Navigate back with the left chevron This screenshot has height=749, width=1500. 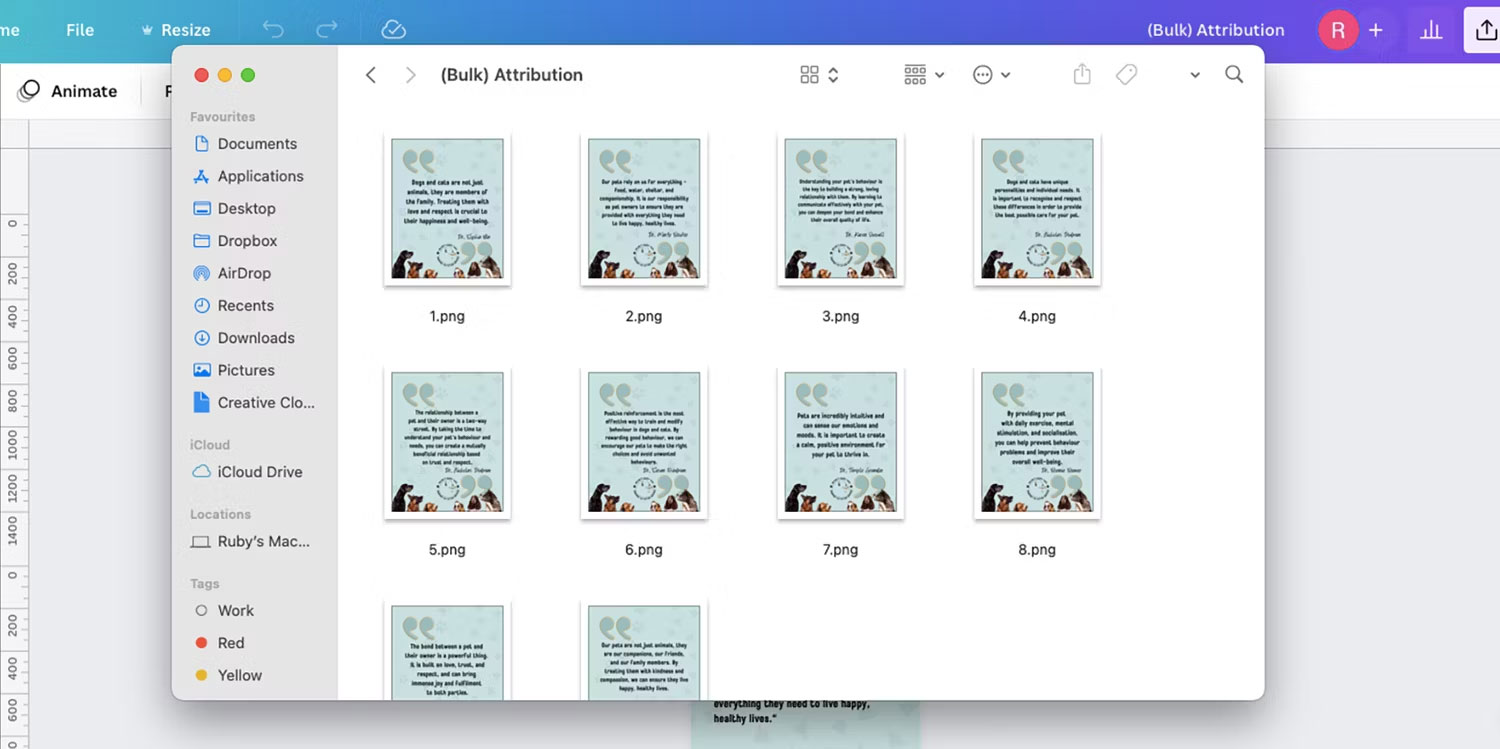pyautogui.click(x=371, y=74)
